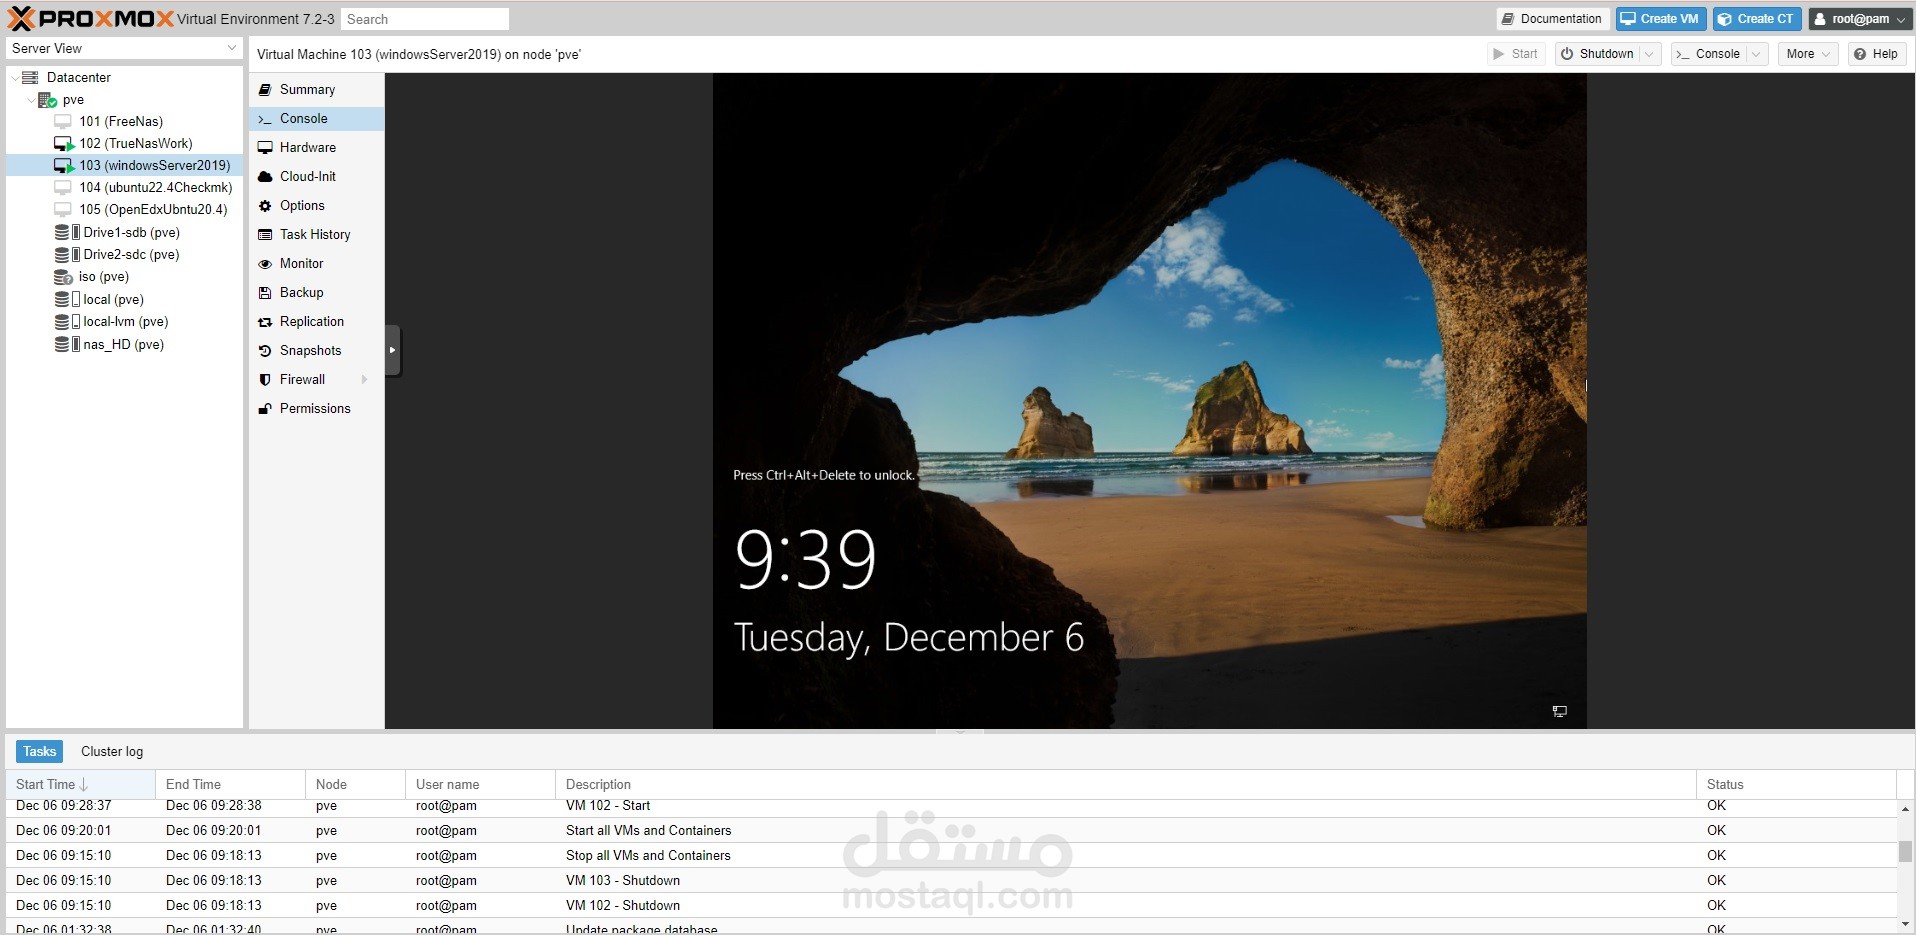1916x935 pixels.
Task: Select the 'Start all VMs and Containers' task row
Action: click(951, 830)
